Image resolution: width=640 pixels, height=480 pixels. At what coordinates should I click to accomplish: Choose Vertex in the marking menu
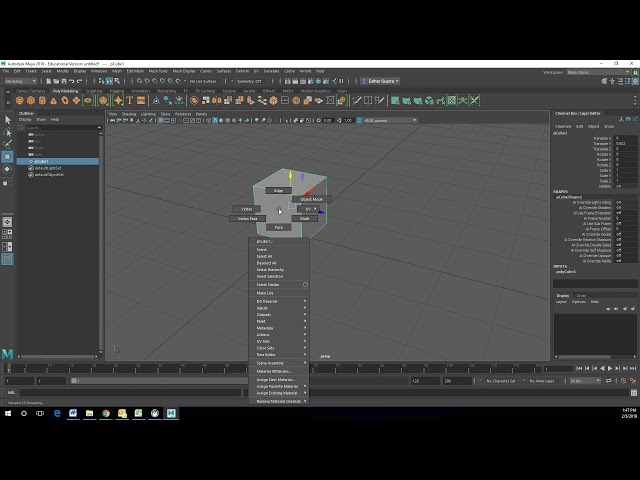247,209
